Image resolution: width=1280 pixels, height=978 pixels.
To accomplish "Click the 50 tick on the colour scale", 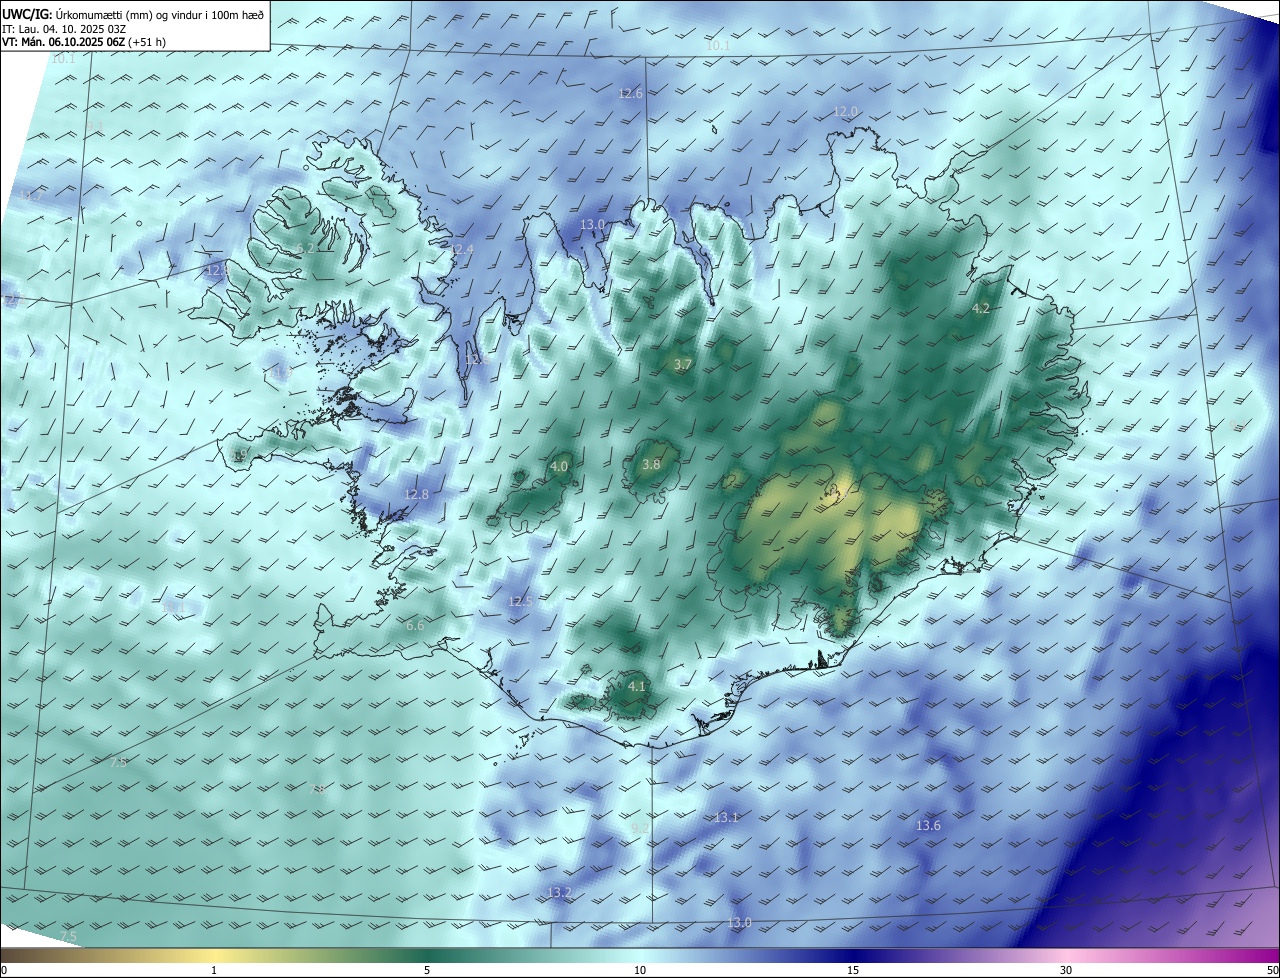I will [1272, 970].
